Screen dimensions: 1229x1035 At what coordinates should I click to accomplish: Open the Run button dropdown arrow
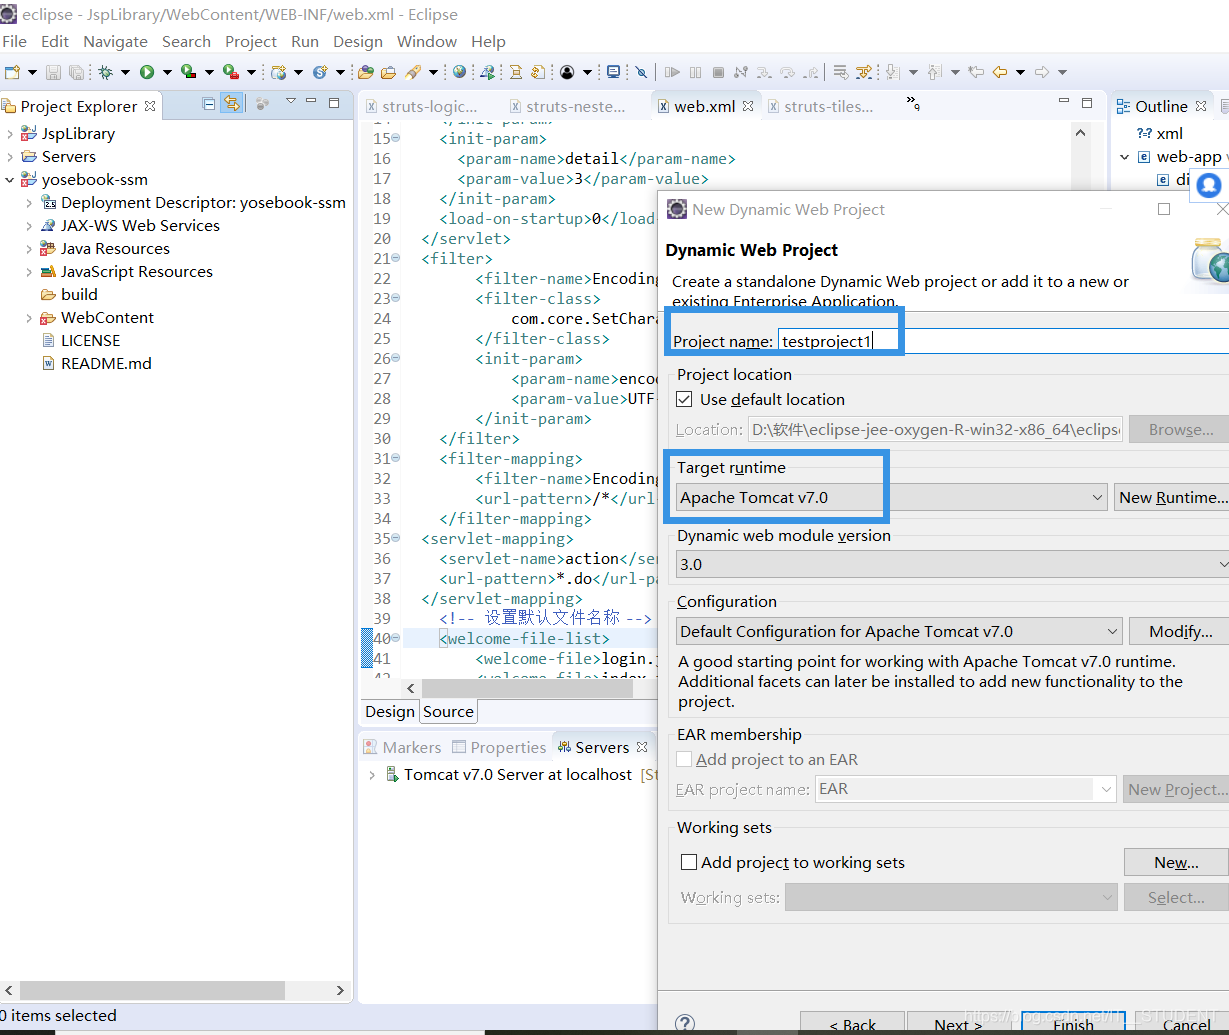(167, 72)
